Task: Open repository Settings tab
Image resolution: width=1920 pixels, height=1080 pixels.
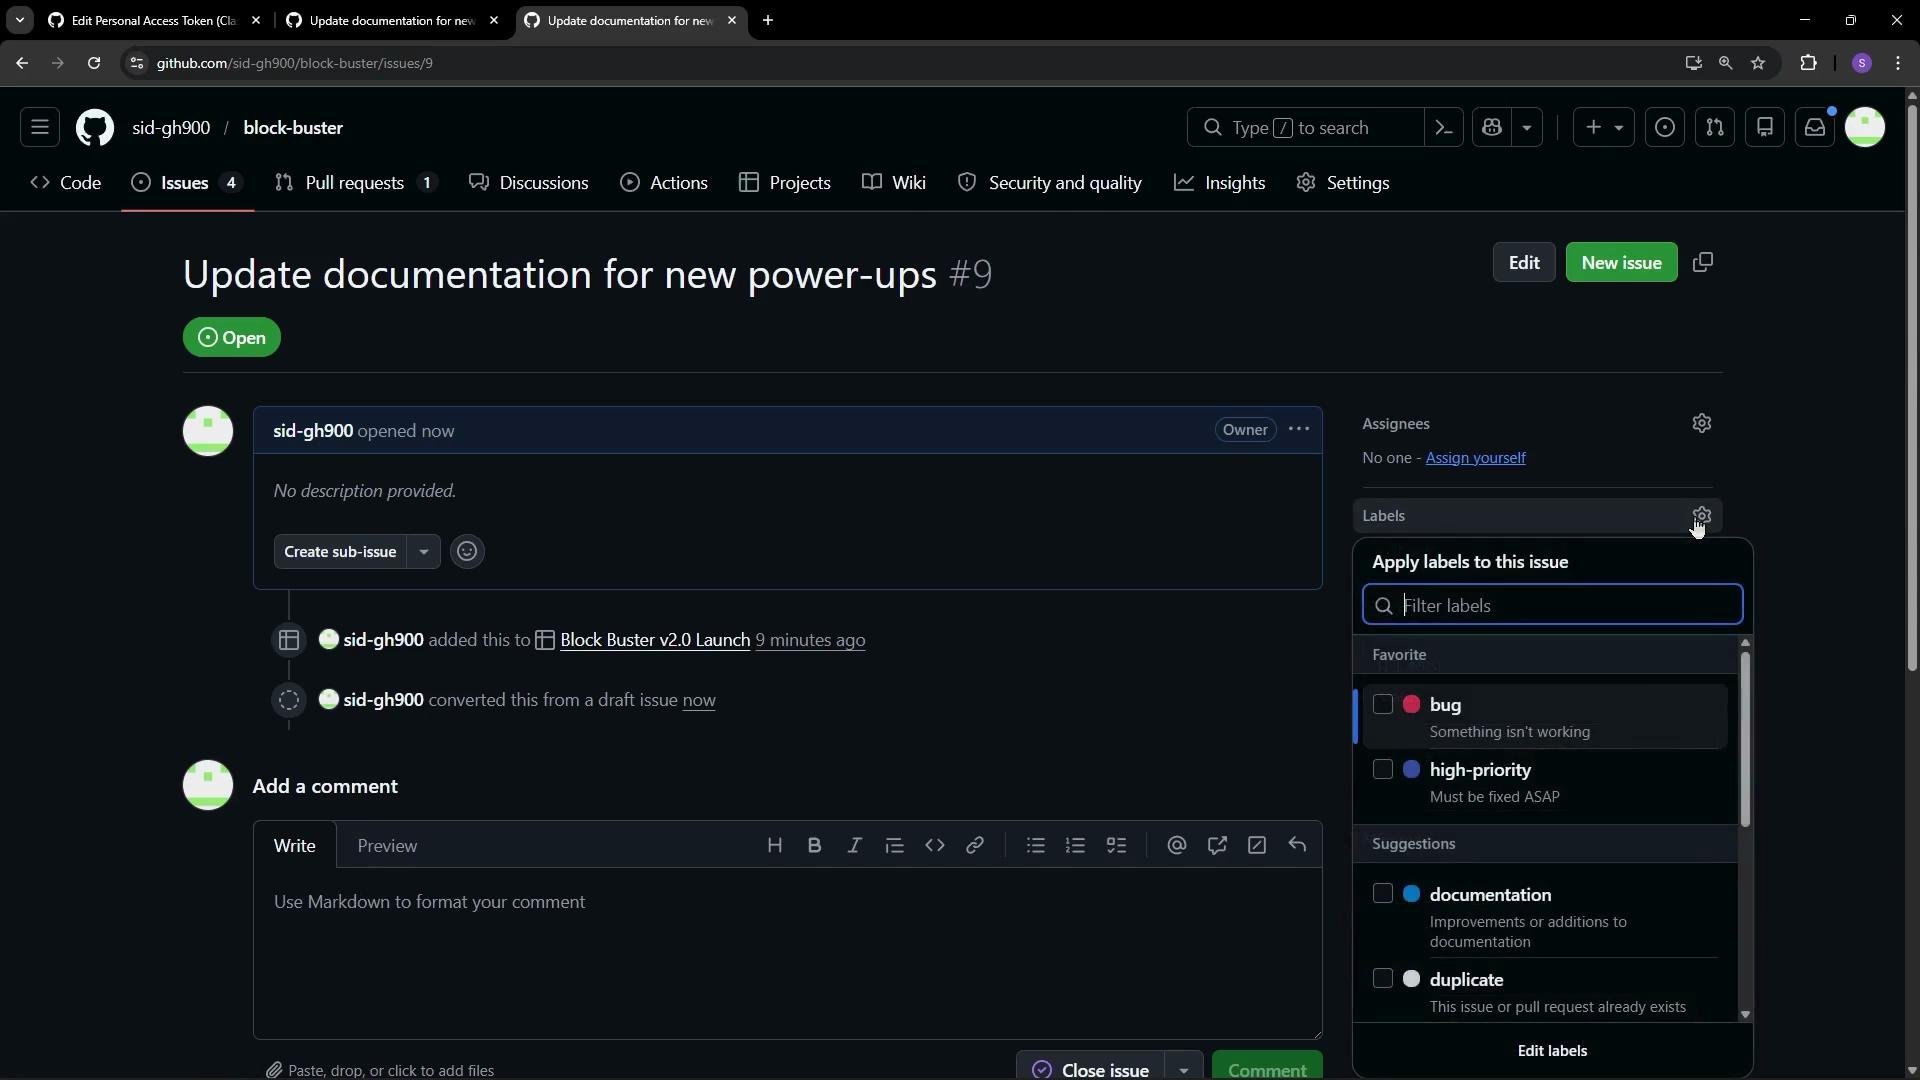Action: [x=1343, y=183]
